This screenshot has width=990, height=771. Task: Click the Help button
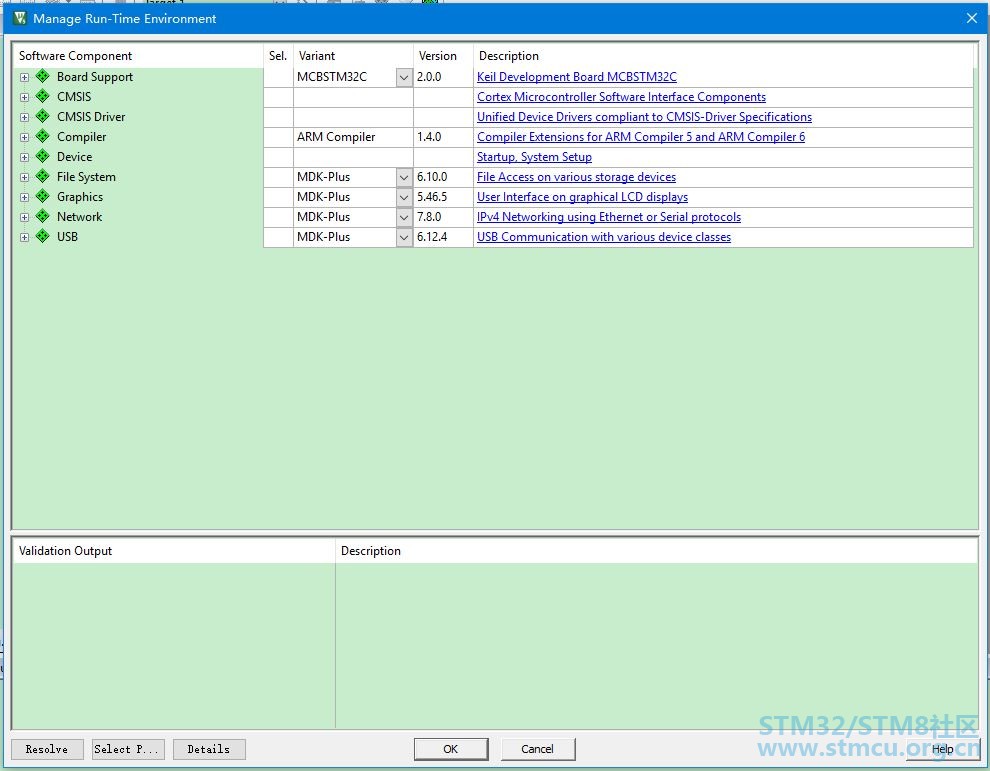pos(942,749)
